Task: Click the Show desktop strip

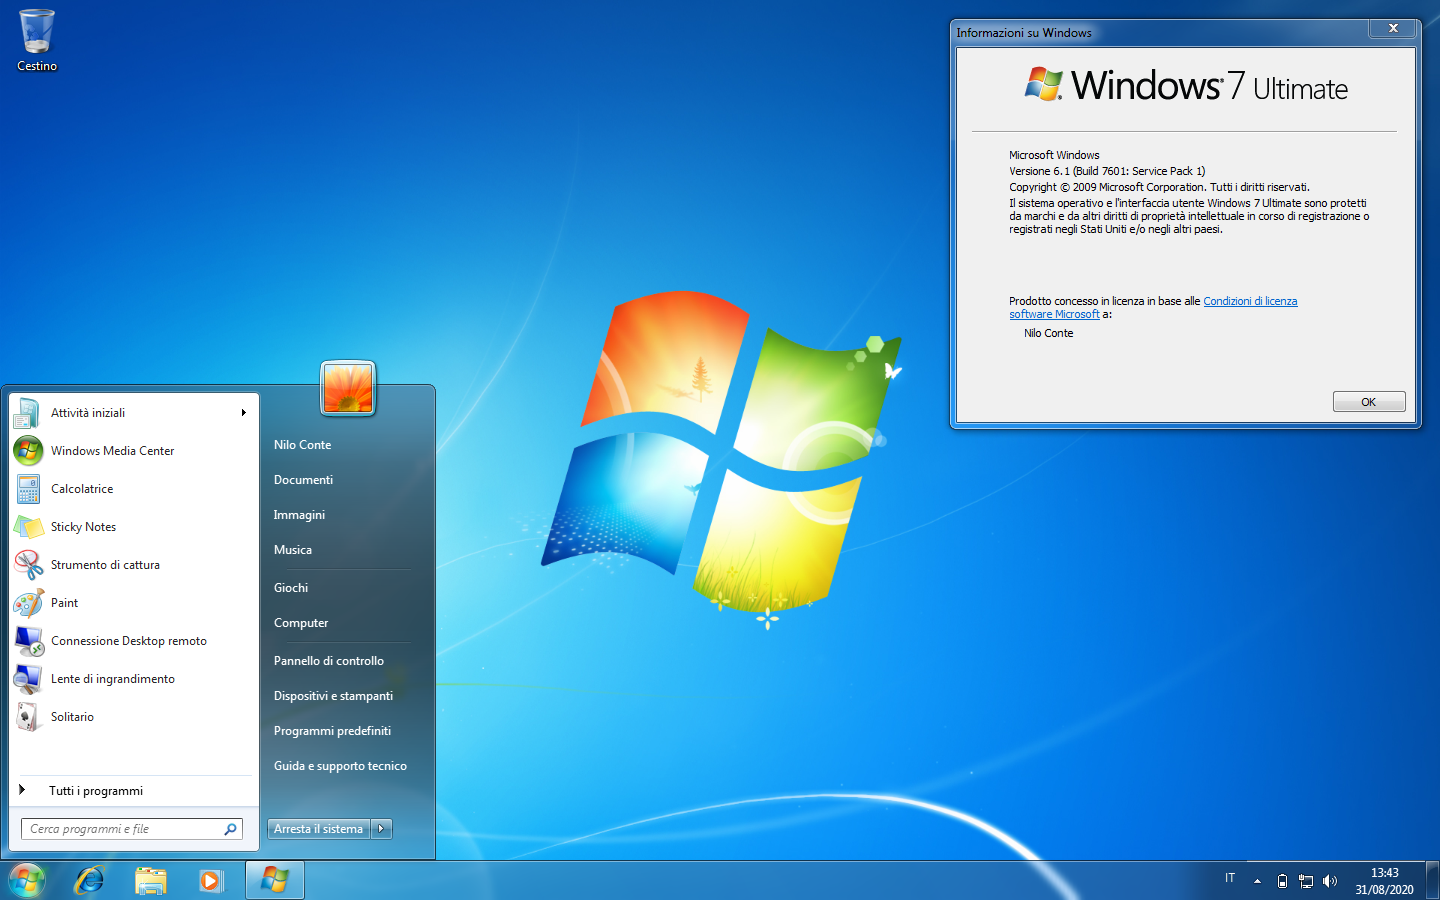Action: pyautogui.click(x=1432, y=881)
